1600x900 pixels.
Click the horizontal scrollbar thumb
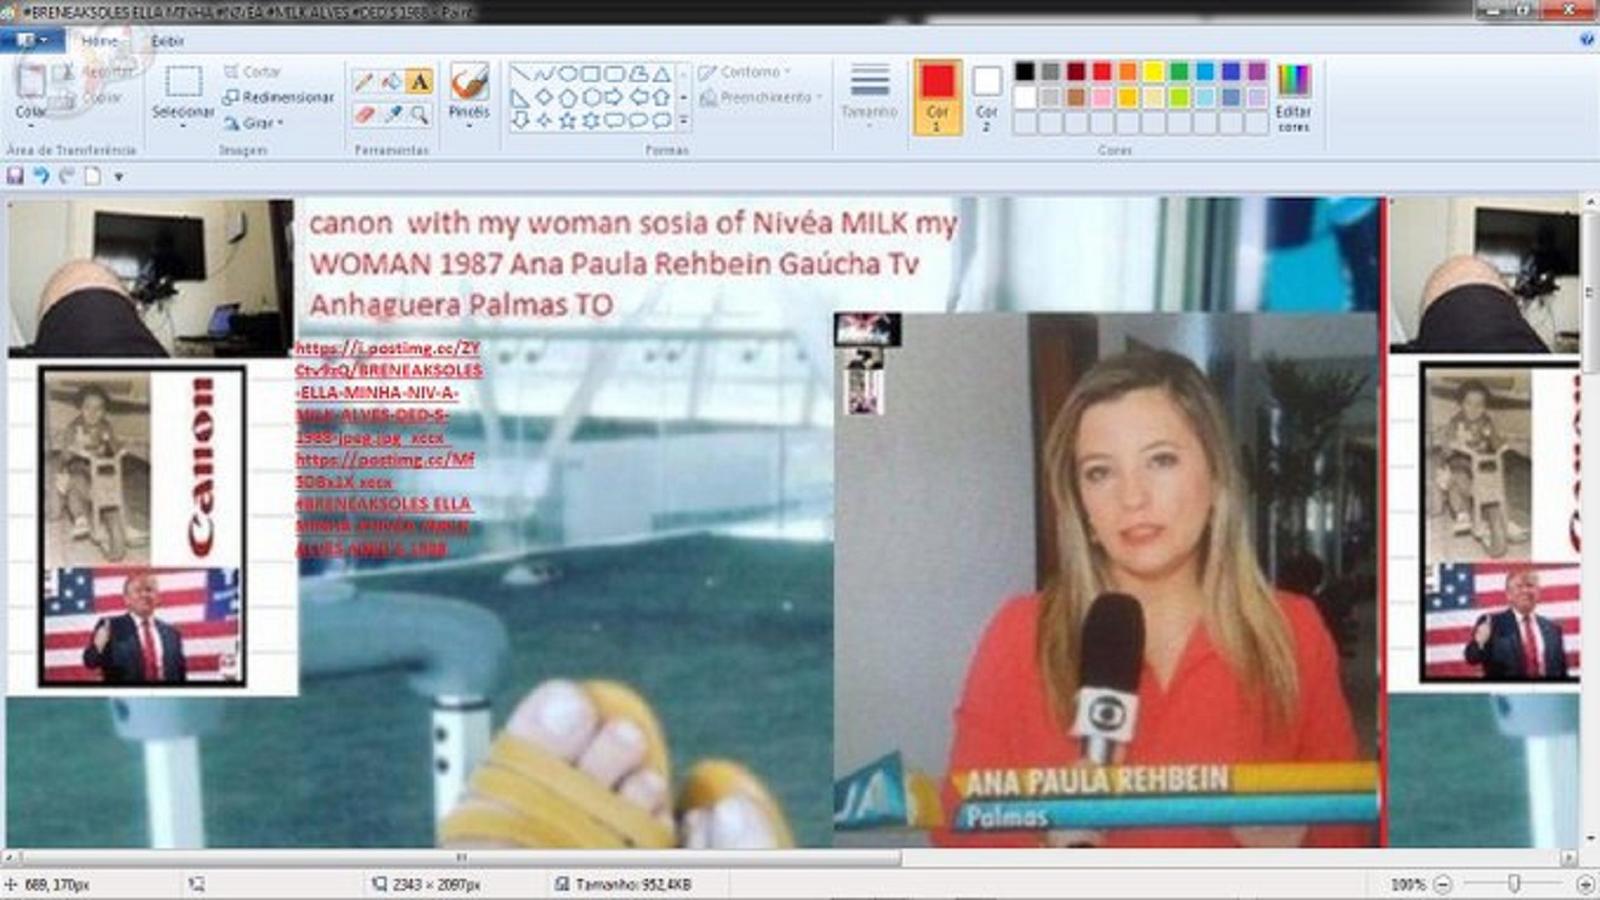[461, 858]
